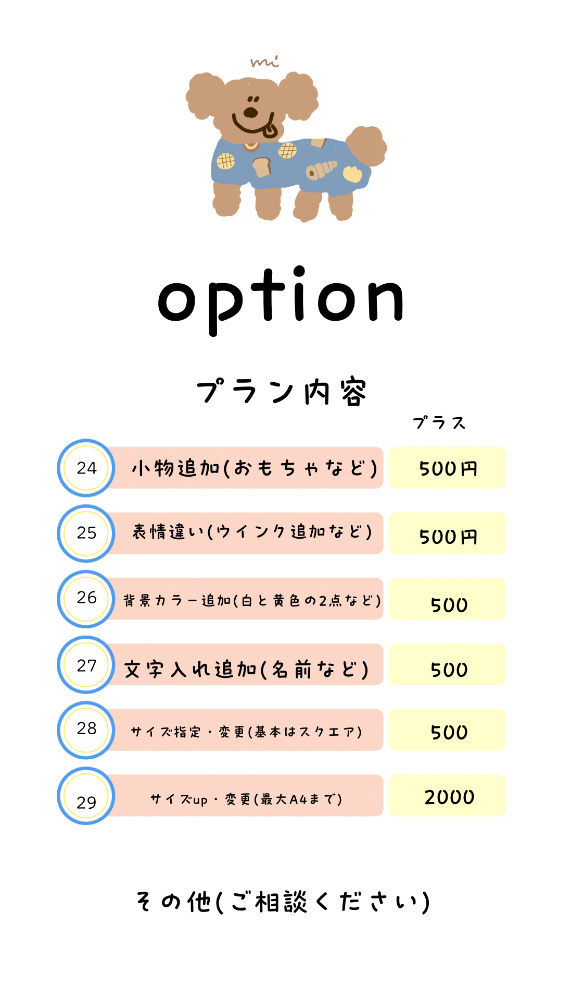Click the 500円 price box for option 24
562x1000 pixels.
coord(447,468)
